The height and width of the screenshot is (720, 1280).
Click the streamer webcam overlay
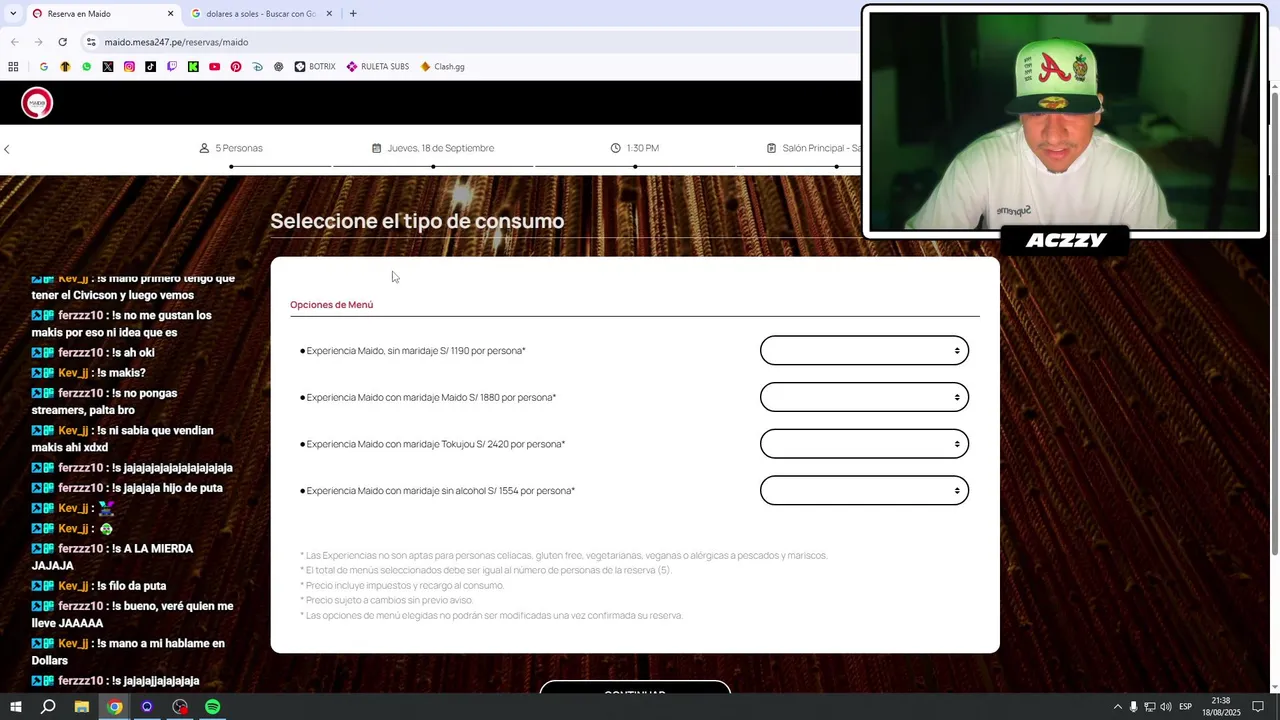1064,121
